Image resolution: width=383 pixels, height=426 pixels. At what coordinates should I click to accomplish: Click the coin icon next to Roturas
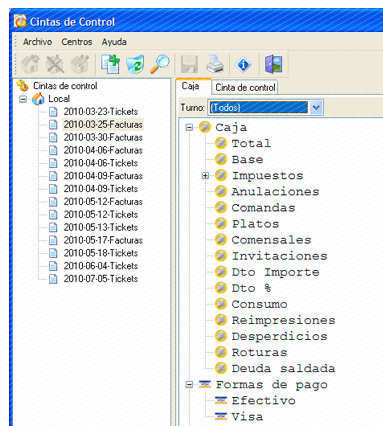(x=221, y=352)
